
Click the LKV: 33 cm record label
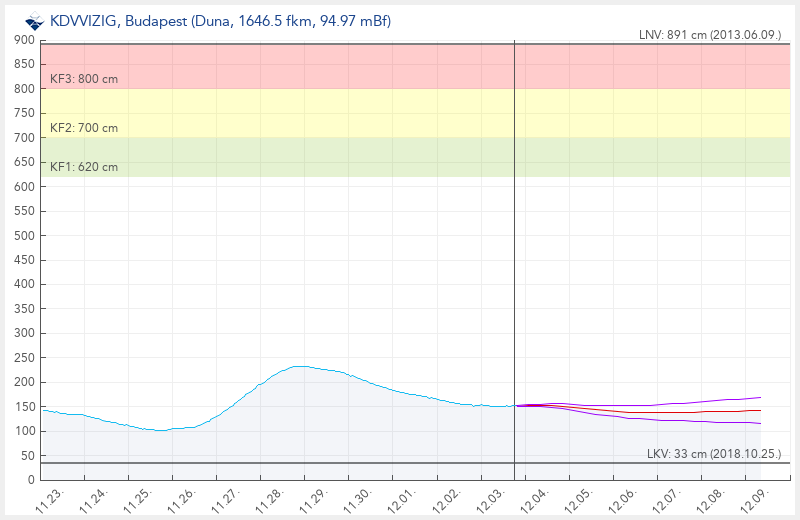tap(713, 454)
